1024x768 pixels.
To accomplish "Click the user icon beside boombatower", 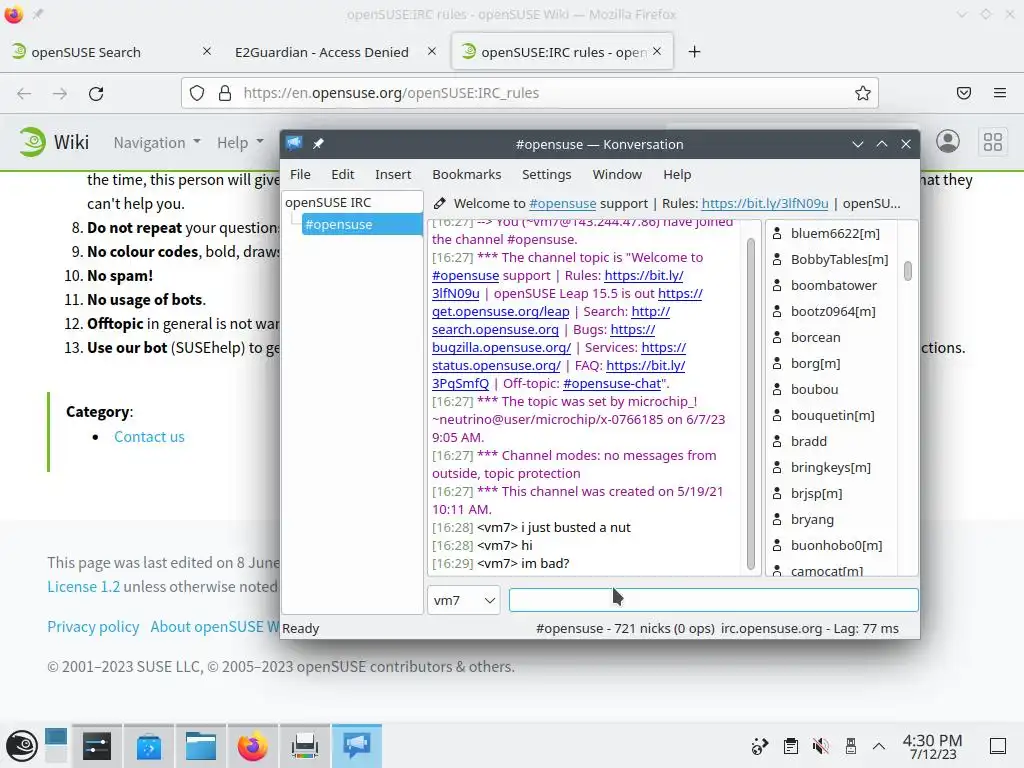I will [x=777, y=285].
